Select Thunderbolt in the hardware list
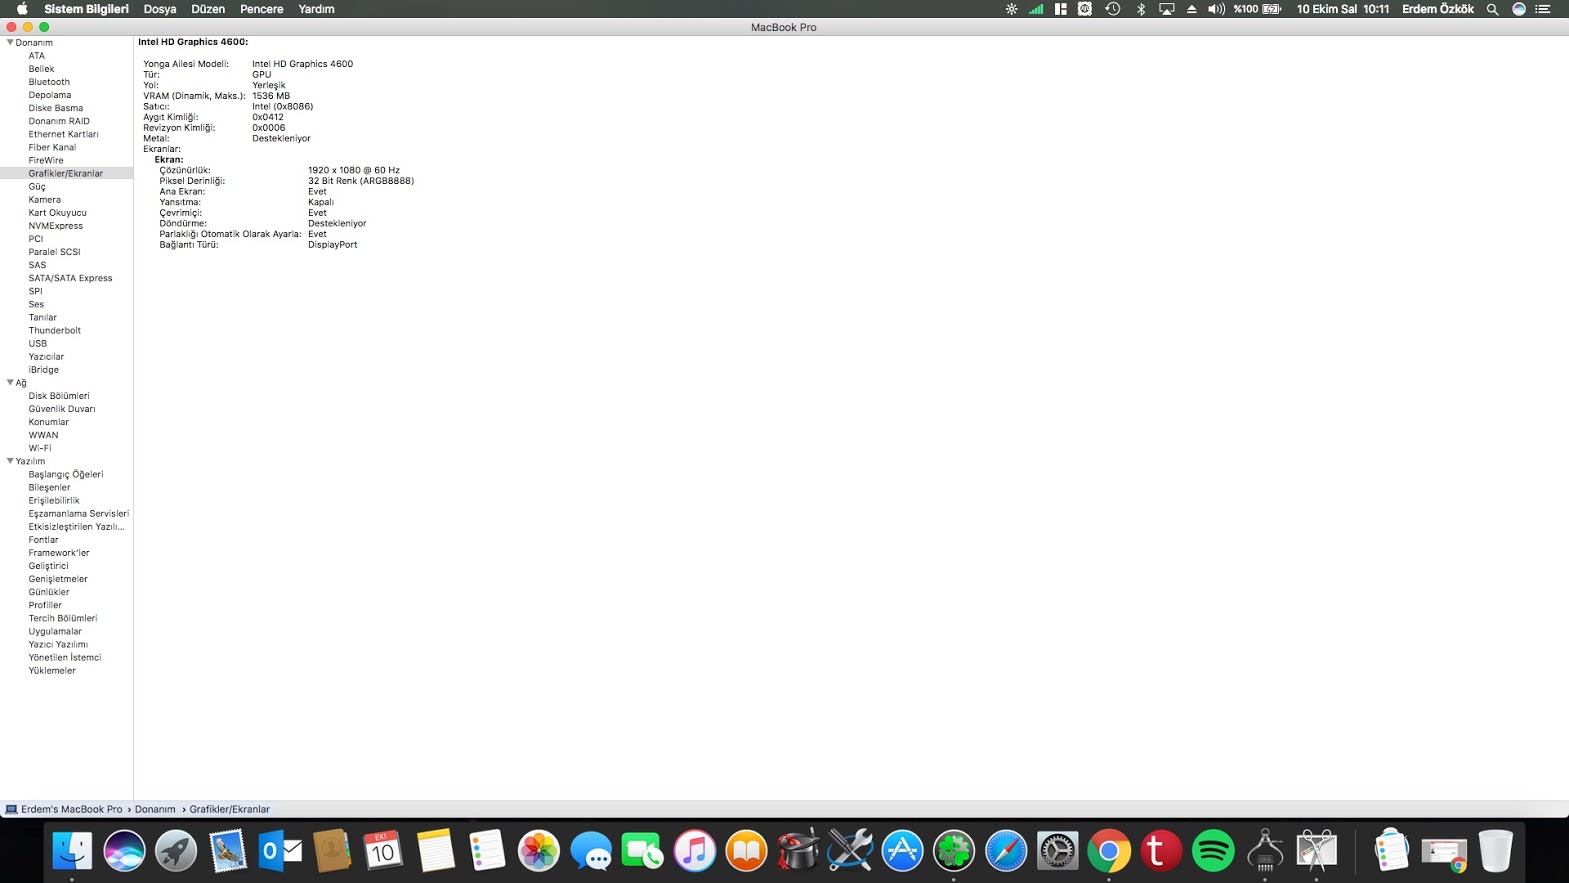1569x883 pixels. pos(54,330)
